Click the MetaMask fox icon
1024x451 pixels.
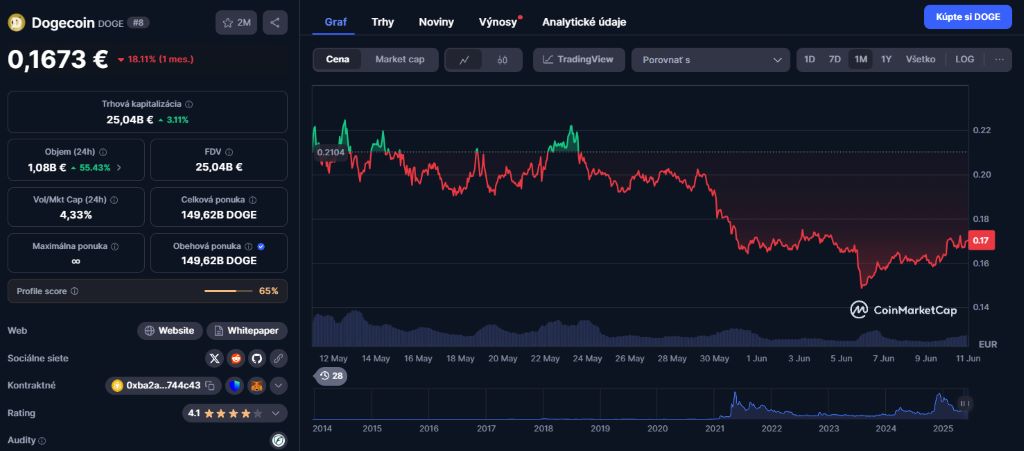(257, 385)
